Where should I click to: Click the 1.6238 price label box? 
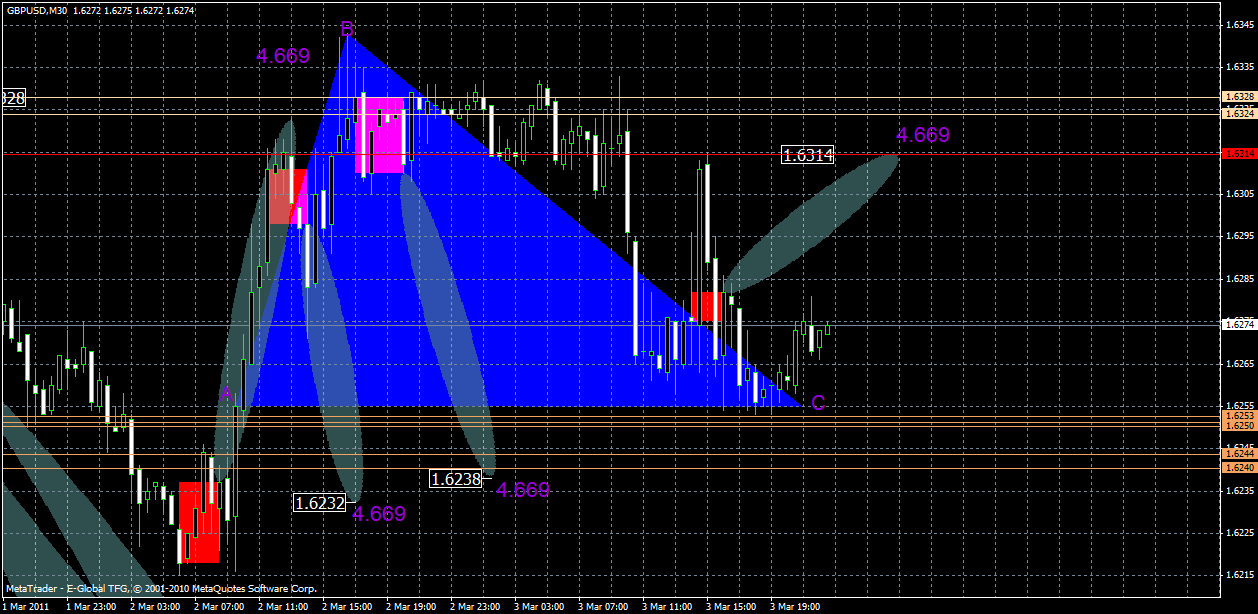click(x=456, y=479)
